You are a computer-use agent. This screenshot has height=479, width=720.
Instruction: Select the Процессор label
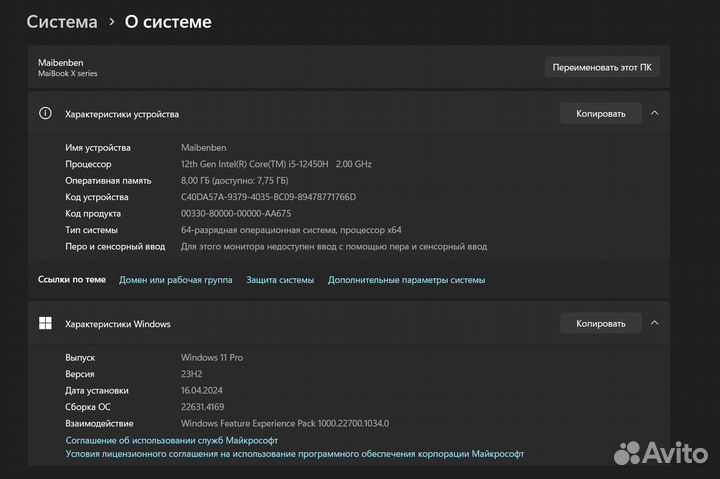tap(88, 164)
